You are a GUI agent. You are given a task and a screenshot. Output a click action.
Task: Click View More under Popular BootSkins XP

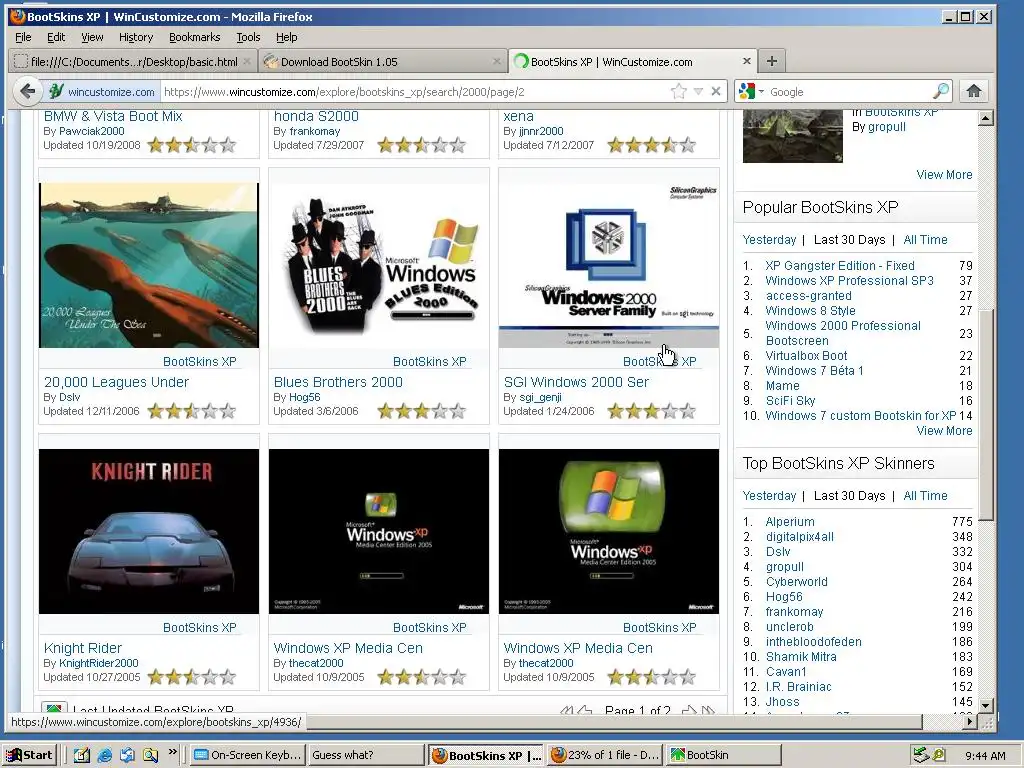[x=944, y=431]
